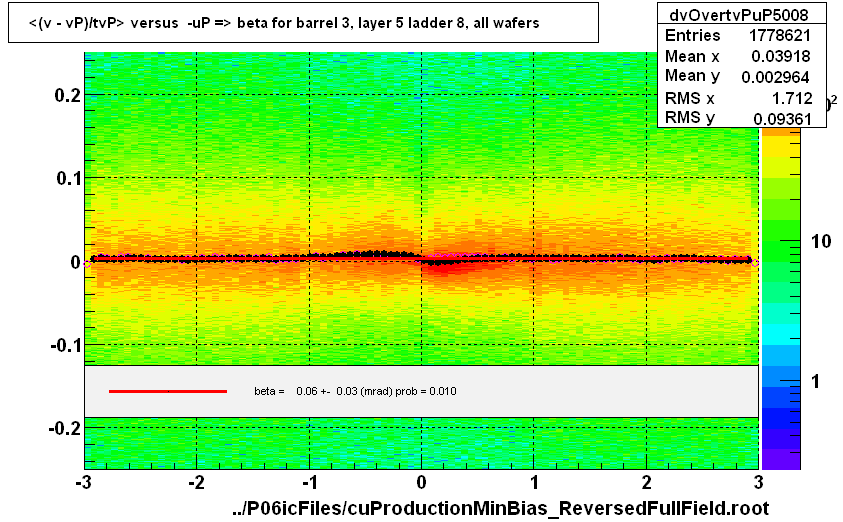Click the color scale label 10

pos(820,241)
